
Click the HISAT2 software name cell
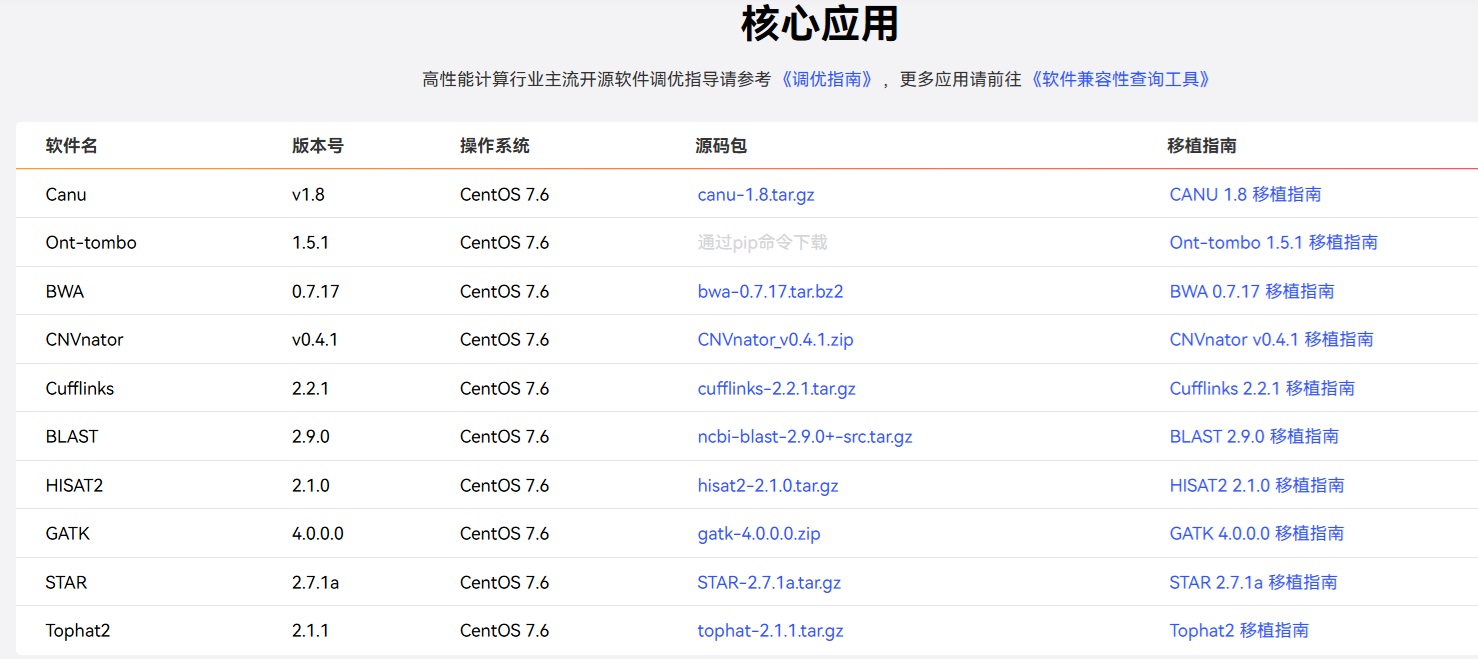coord(75,485)
